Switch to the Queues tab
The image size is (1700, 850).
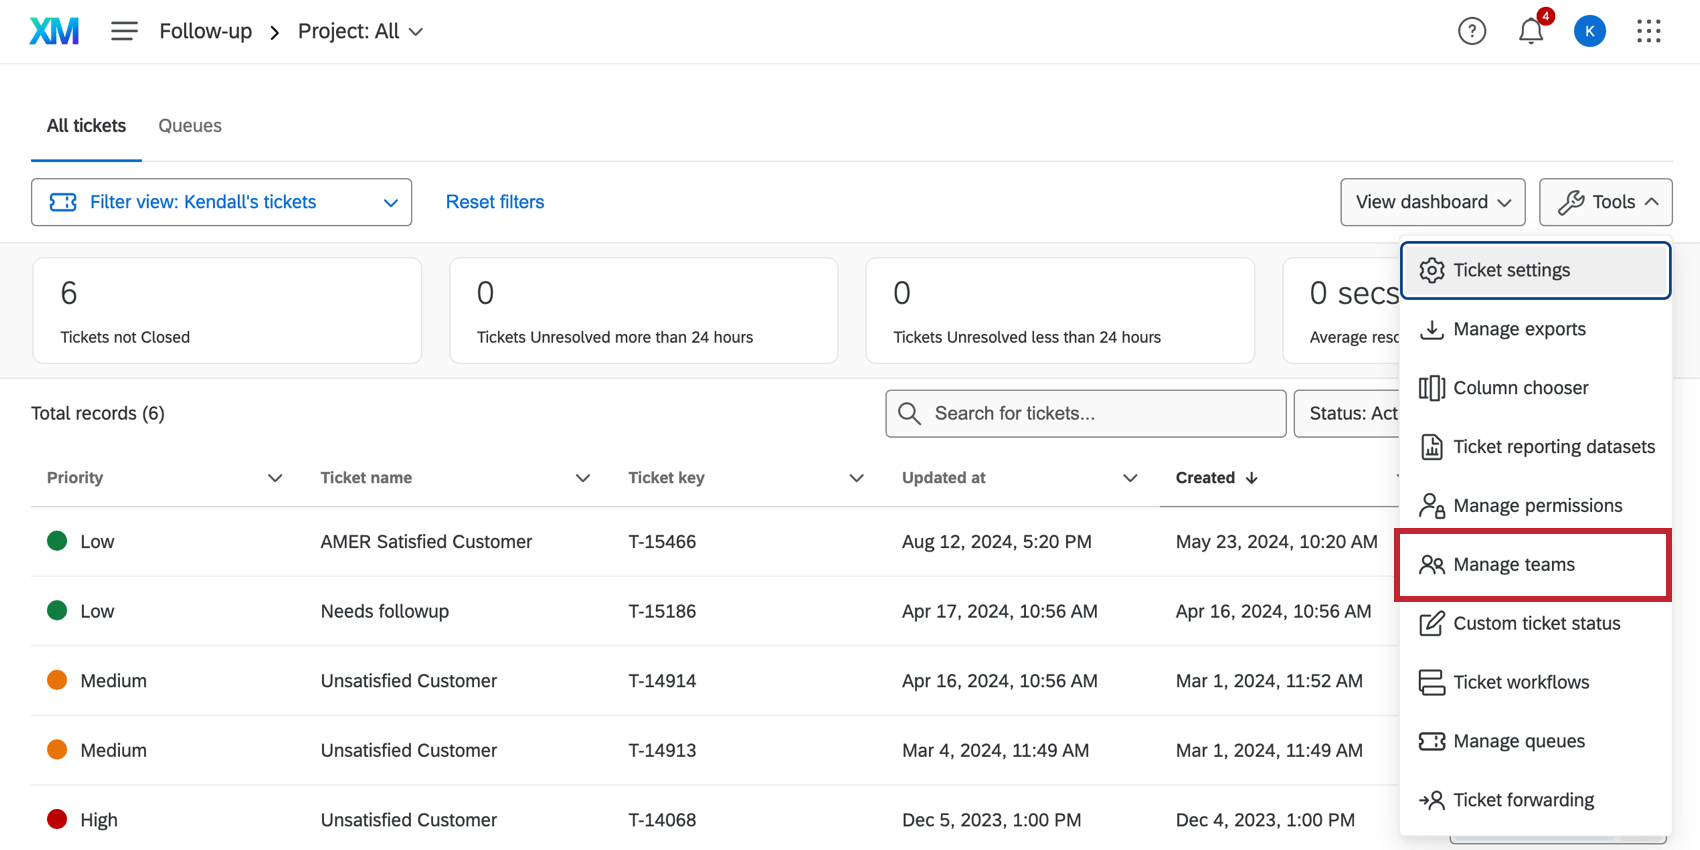click(x=190, y=126)
